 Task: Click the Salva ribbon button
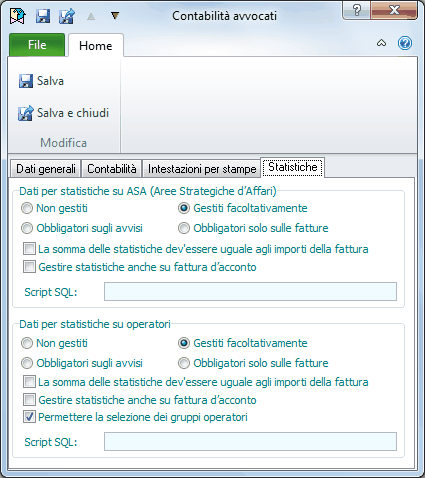click(x=41, y=81)
